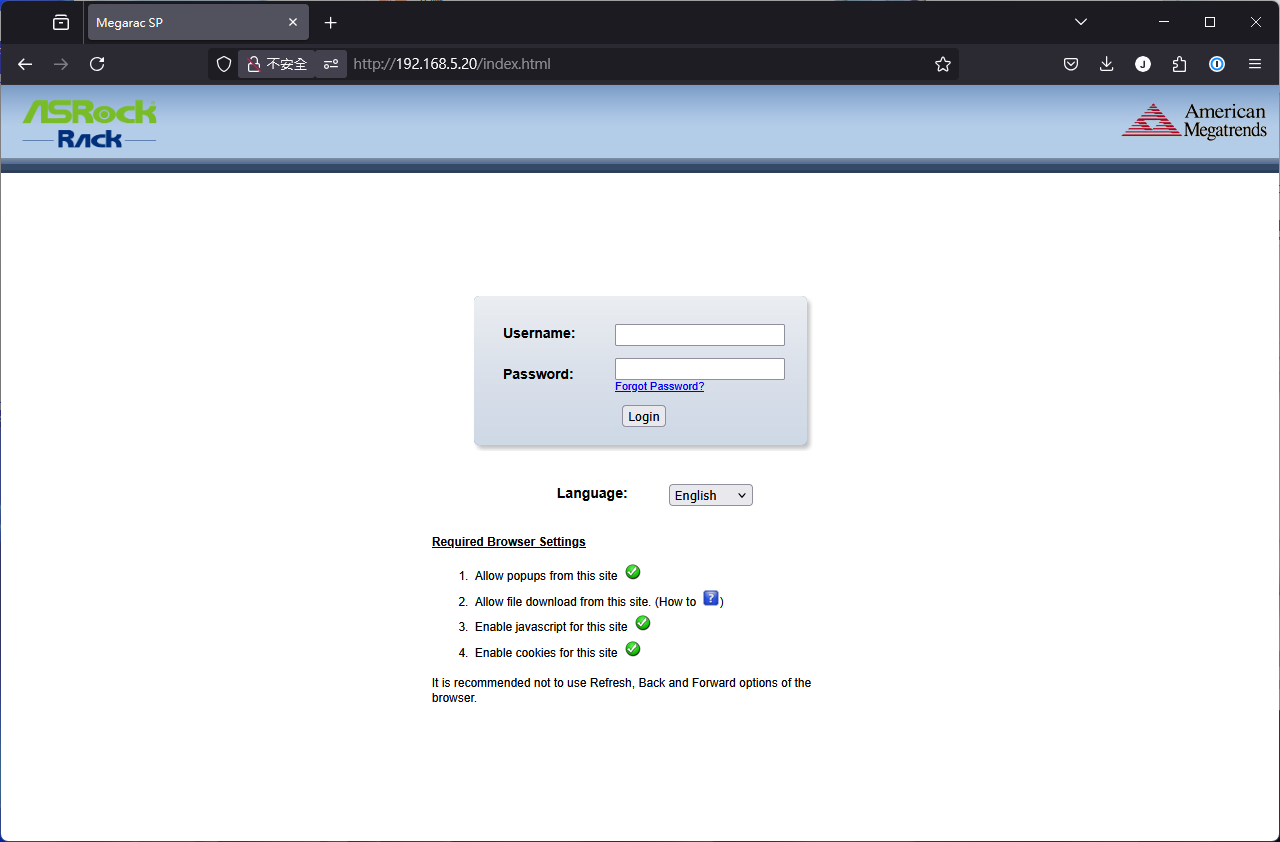Click the Password: label

click(x=538, y=374)
